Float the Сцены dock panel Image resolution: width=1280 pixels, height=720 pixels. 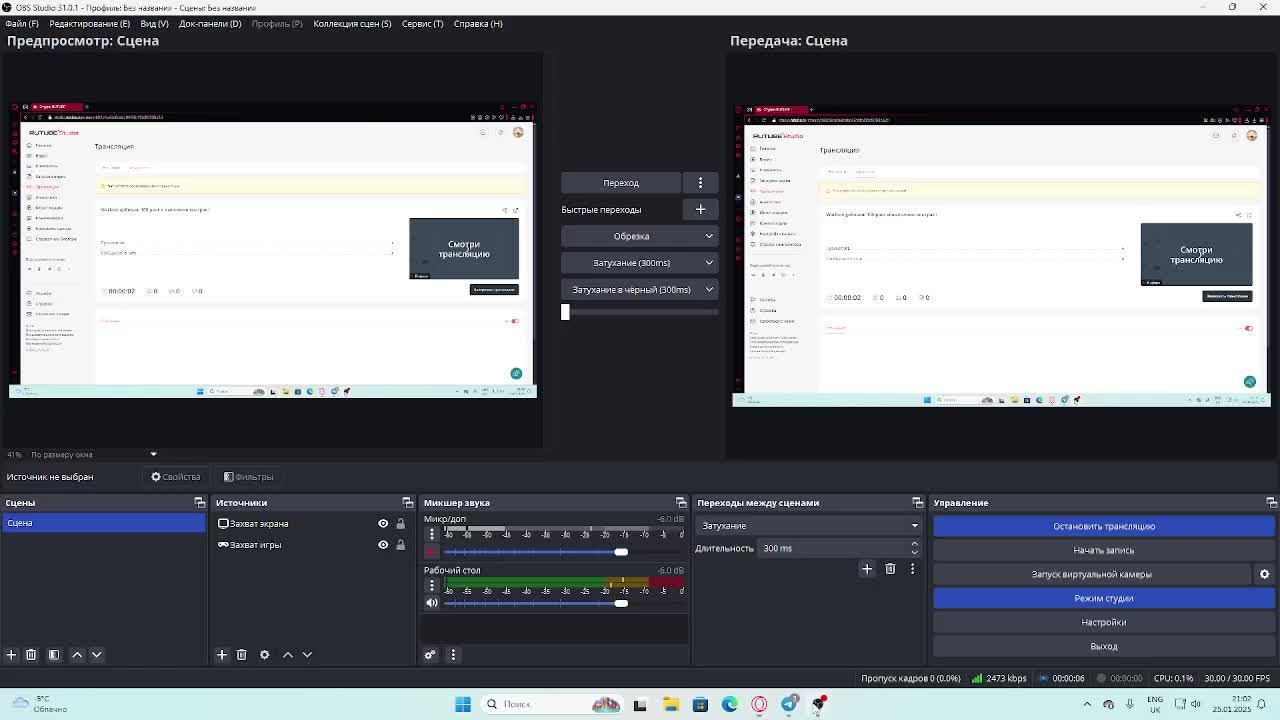point(199,503)
